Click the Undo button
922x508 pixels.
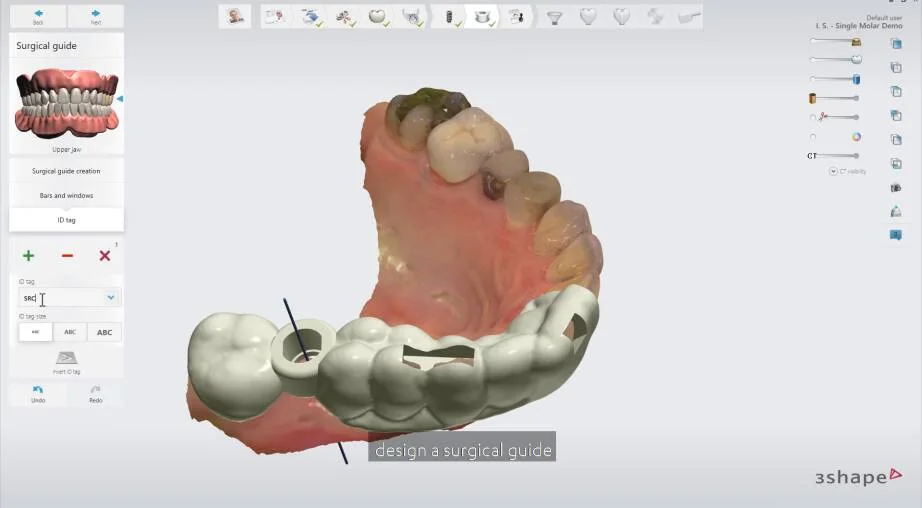click(38, 393)
